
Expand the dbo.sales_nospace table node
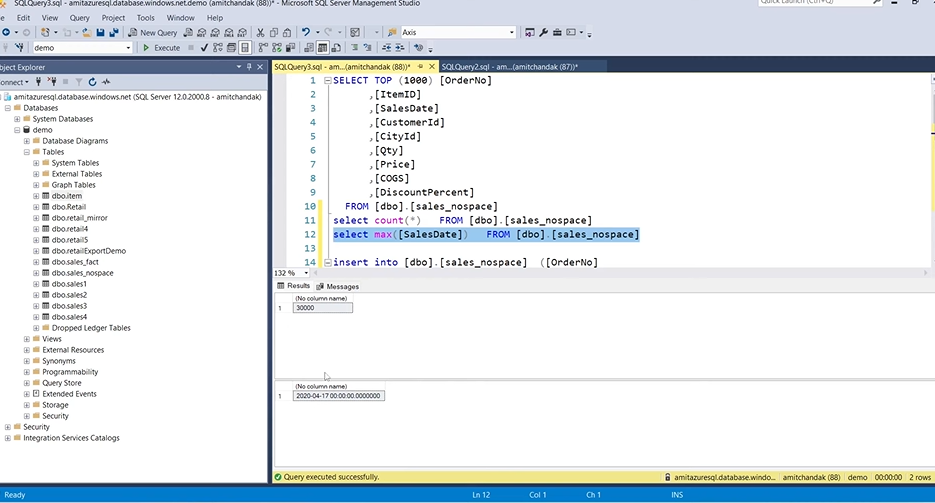point(36,273)
